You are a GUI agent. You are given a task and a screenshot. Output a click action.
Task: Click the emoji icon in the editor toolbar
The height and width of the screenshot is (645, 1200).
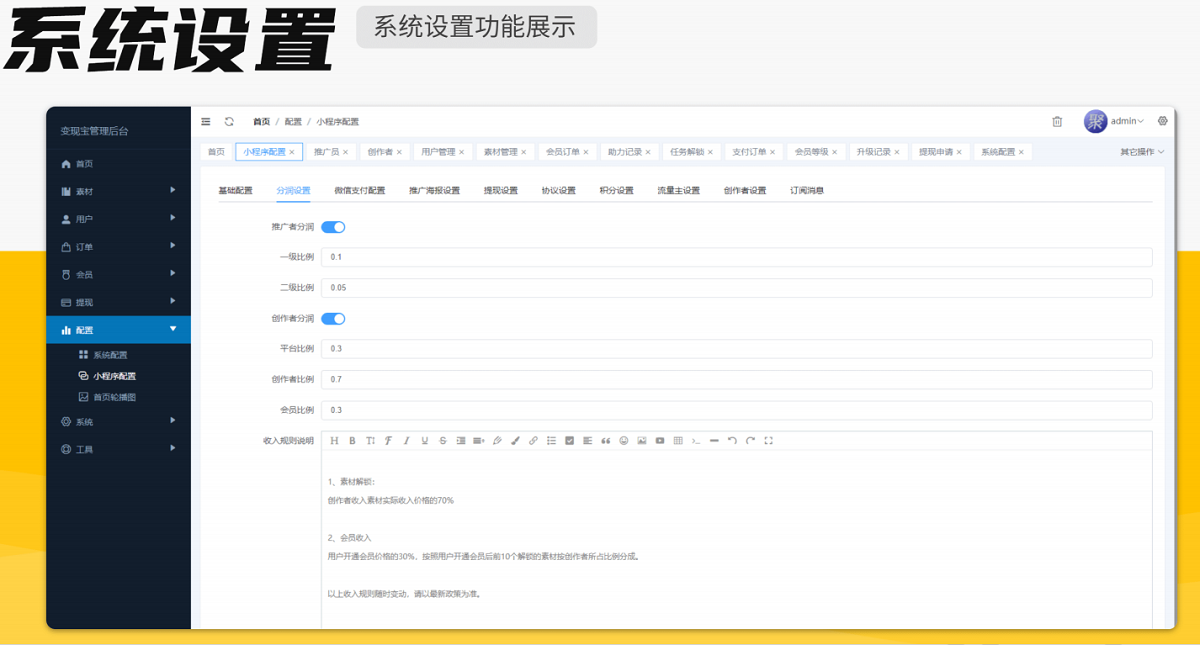click(624, 440)
